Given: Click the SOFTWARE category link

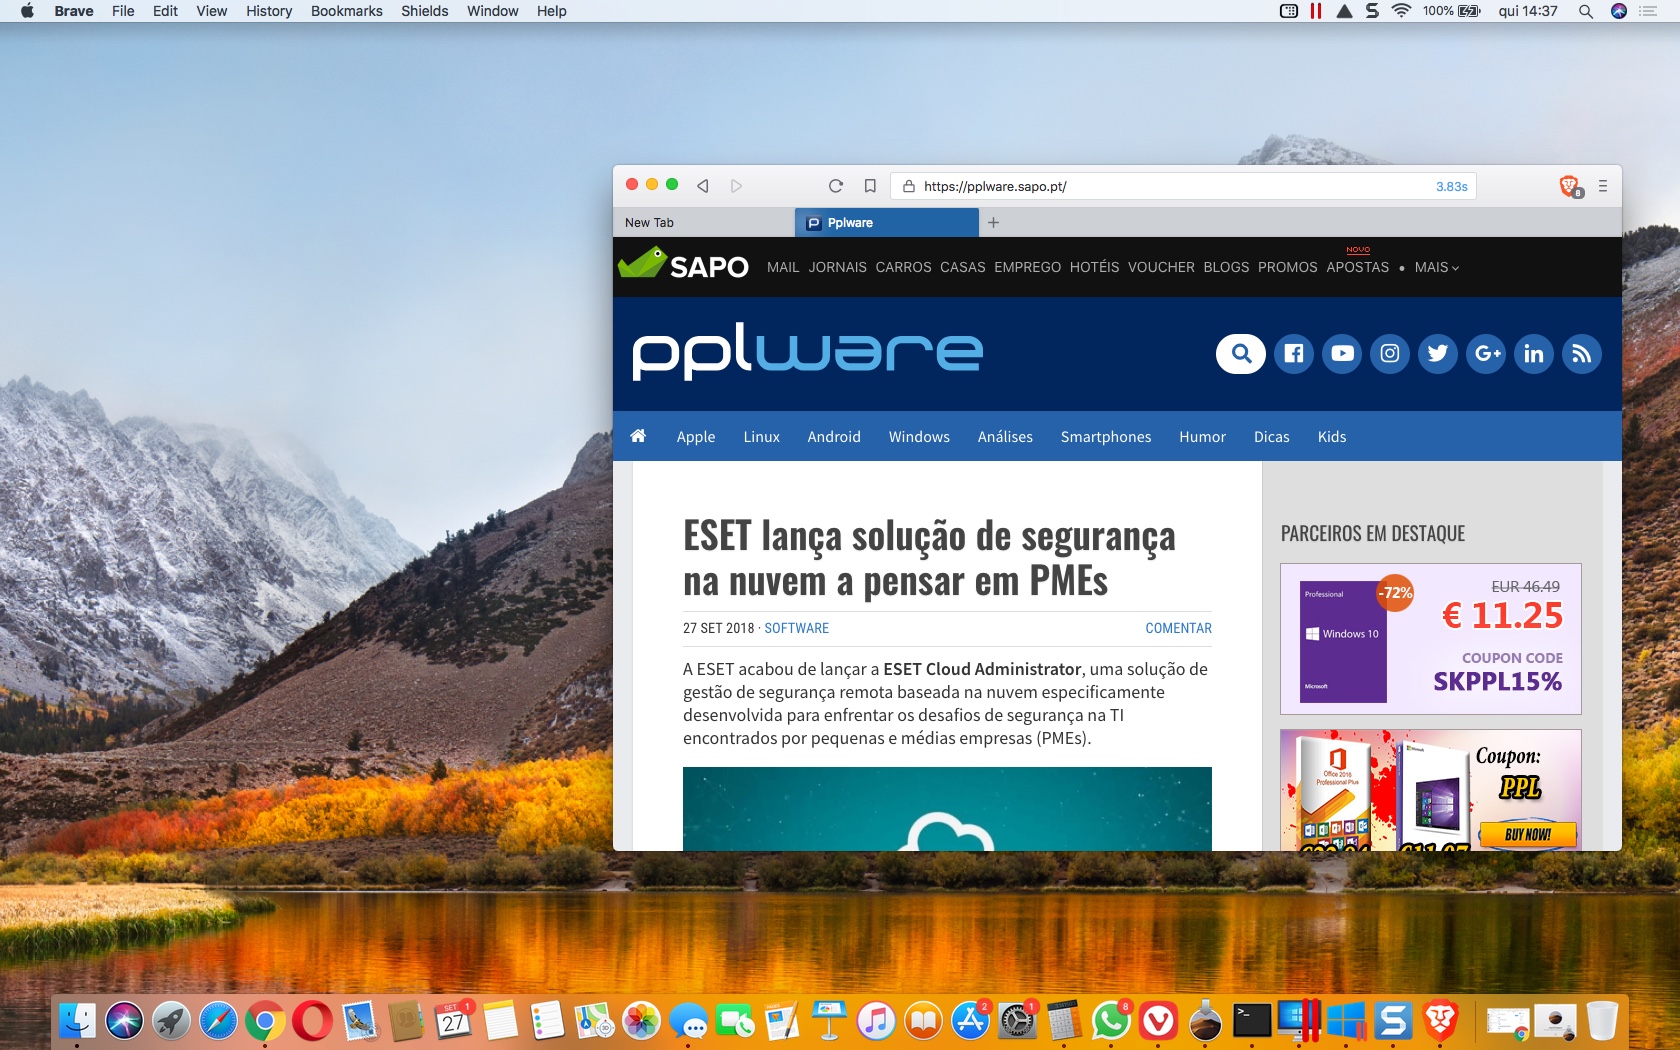Looking at the screenshot, I should [797, 628].
